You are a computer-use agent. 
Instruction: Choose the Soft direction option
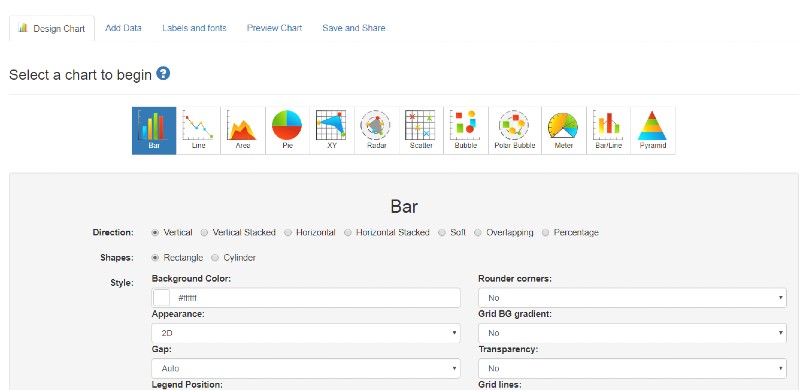click(442, 233)
